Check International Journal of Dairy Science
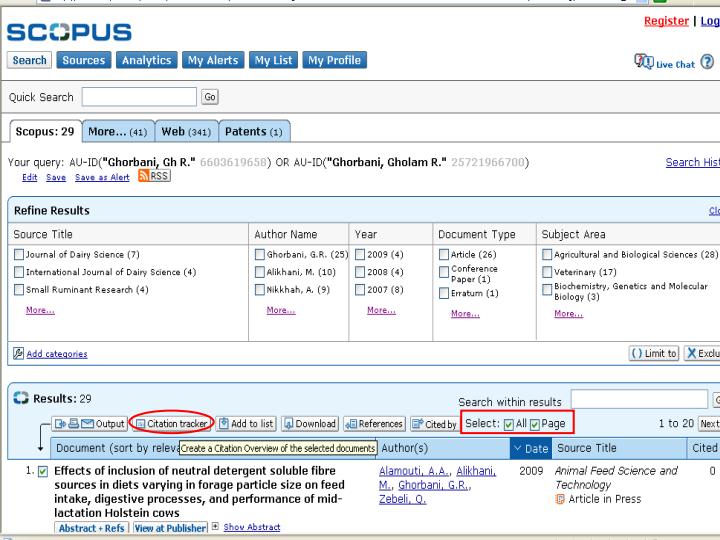 [x=19, y=272]
